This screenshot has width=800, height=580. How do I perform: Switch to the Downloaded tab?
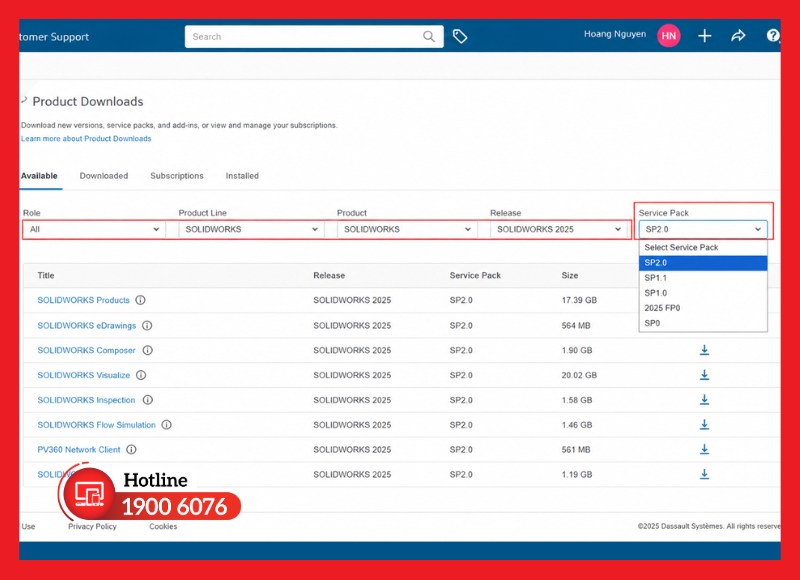coord(104,175)
